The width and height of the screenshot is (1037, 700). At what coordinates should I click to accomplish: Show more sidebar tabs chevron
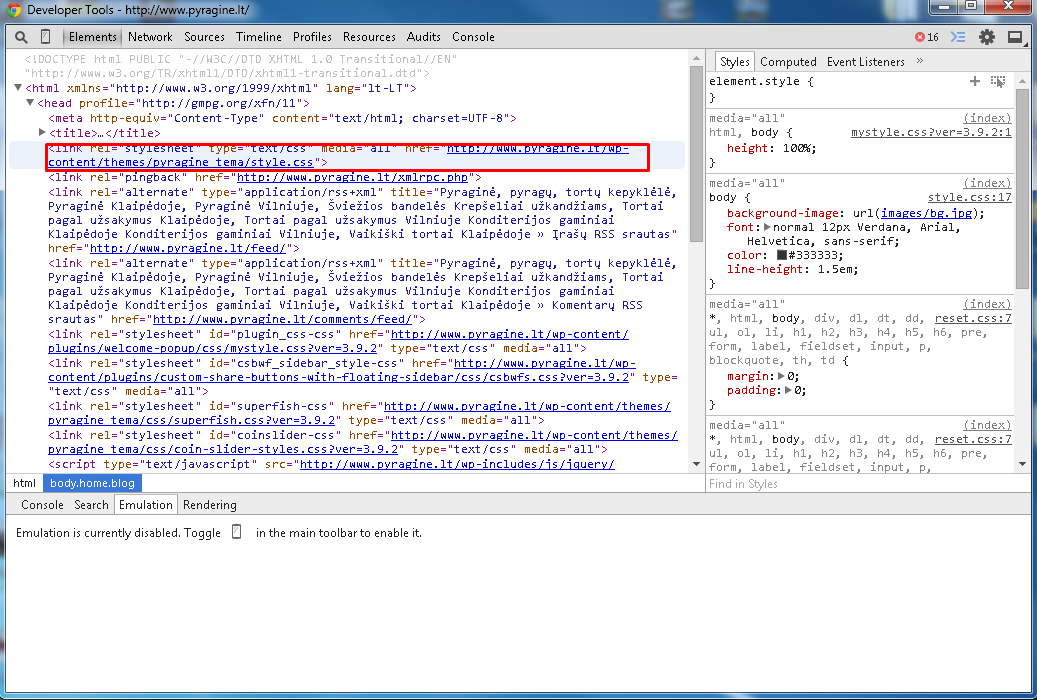[x=920, y=61]
